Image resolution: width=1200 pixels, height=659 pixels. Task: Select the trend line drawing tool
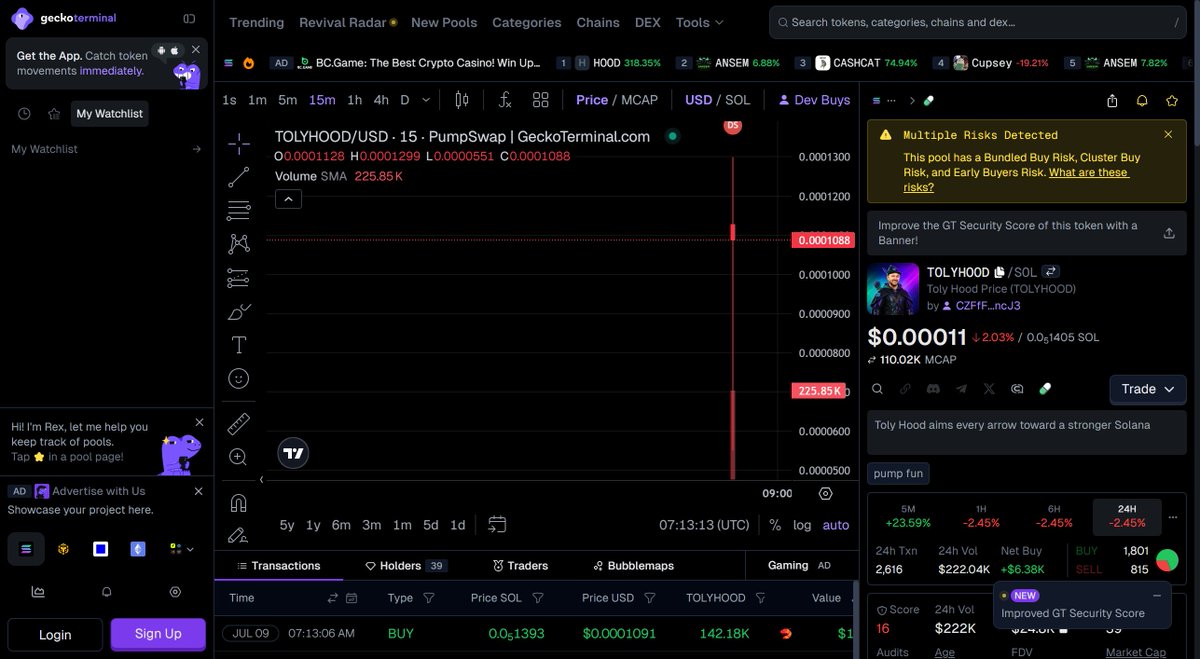[x=238, y=177]
